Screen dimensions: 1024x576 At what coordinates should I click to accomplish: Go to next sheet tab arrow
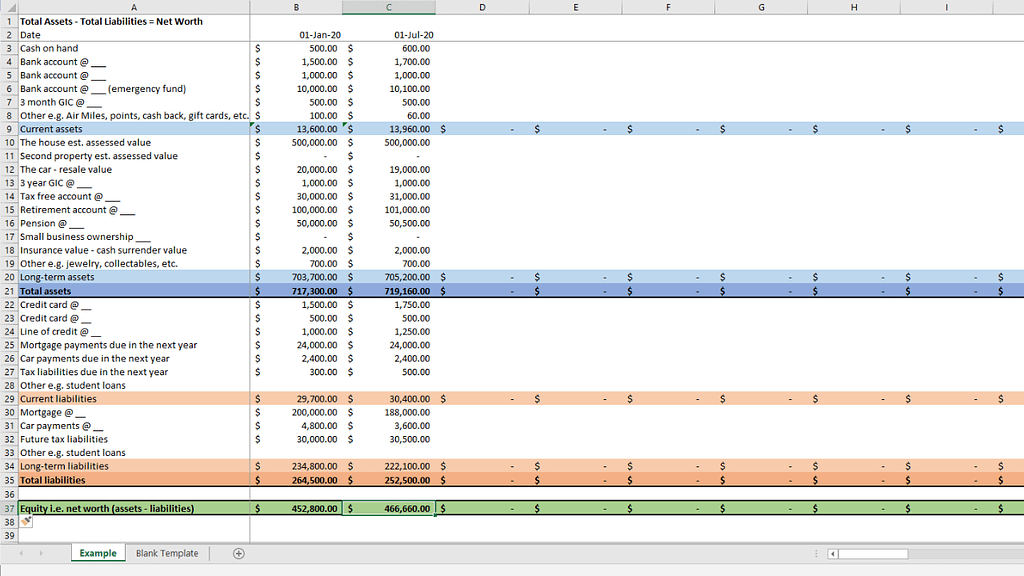point(41,553)
